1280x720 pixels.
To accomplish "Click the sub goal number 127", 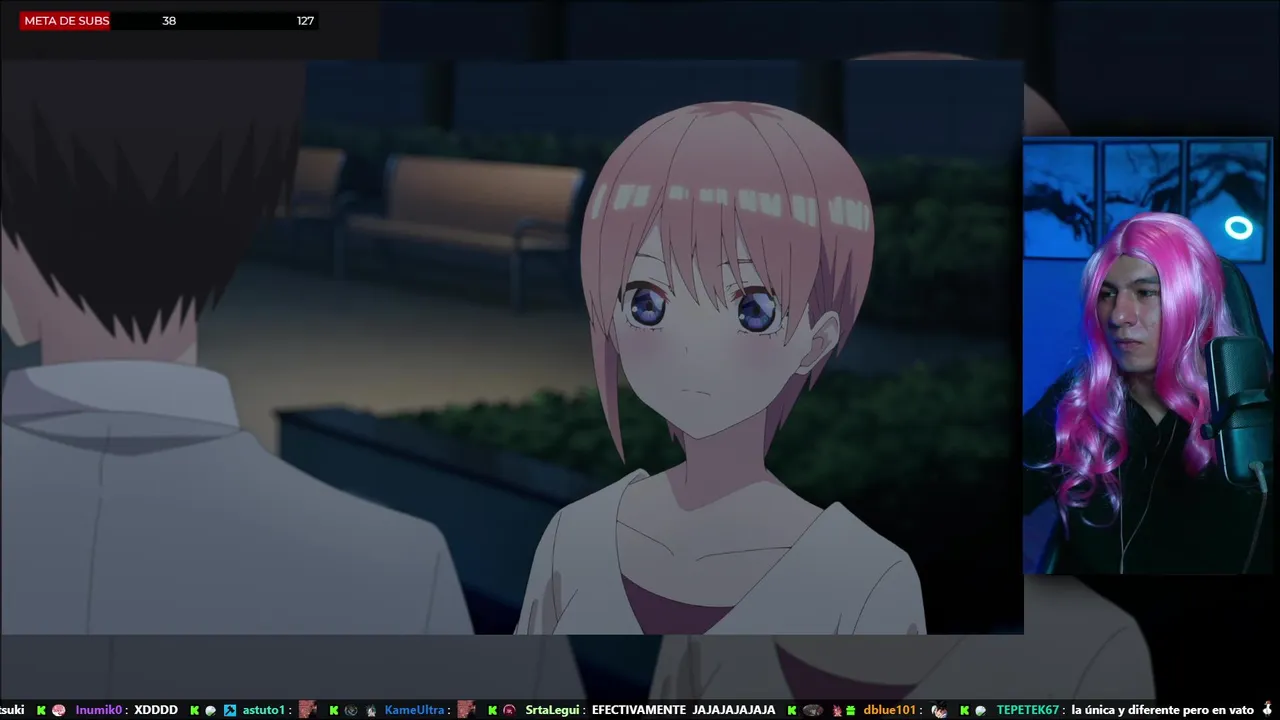I will (305, 21).
